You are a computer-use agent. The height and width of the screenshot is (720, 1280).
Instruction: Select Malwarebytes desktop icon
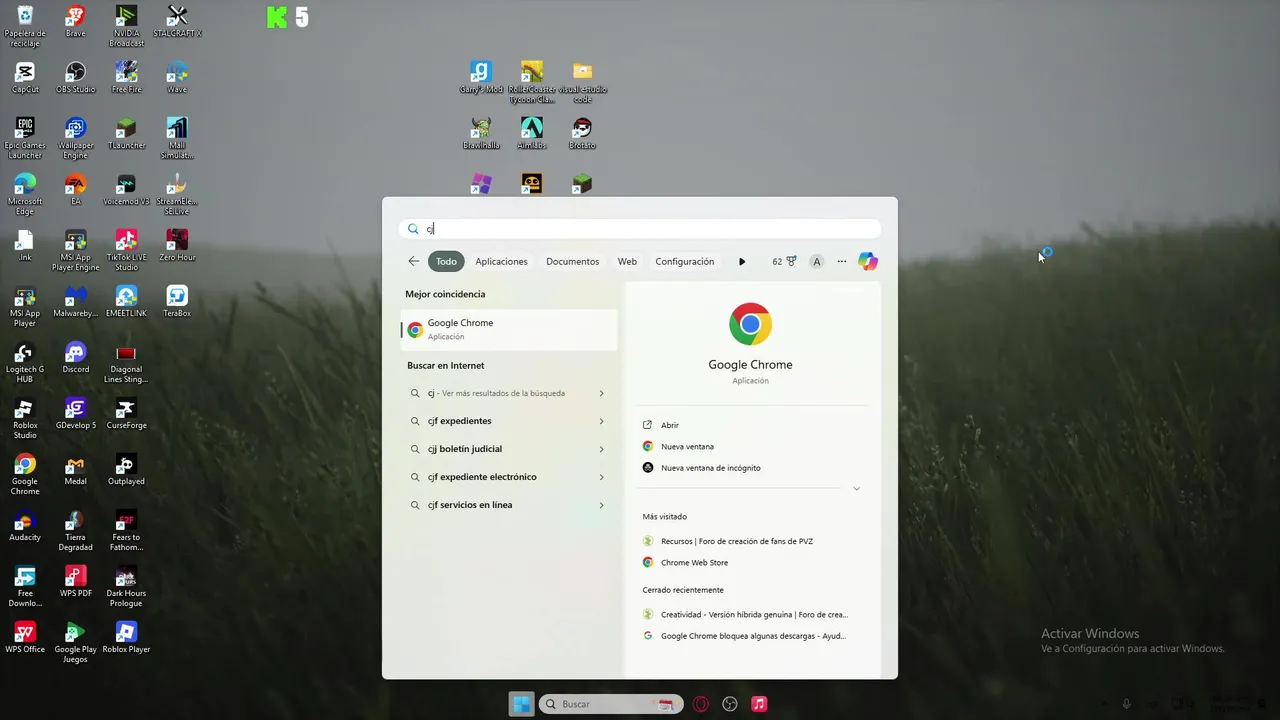(75, 301)
